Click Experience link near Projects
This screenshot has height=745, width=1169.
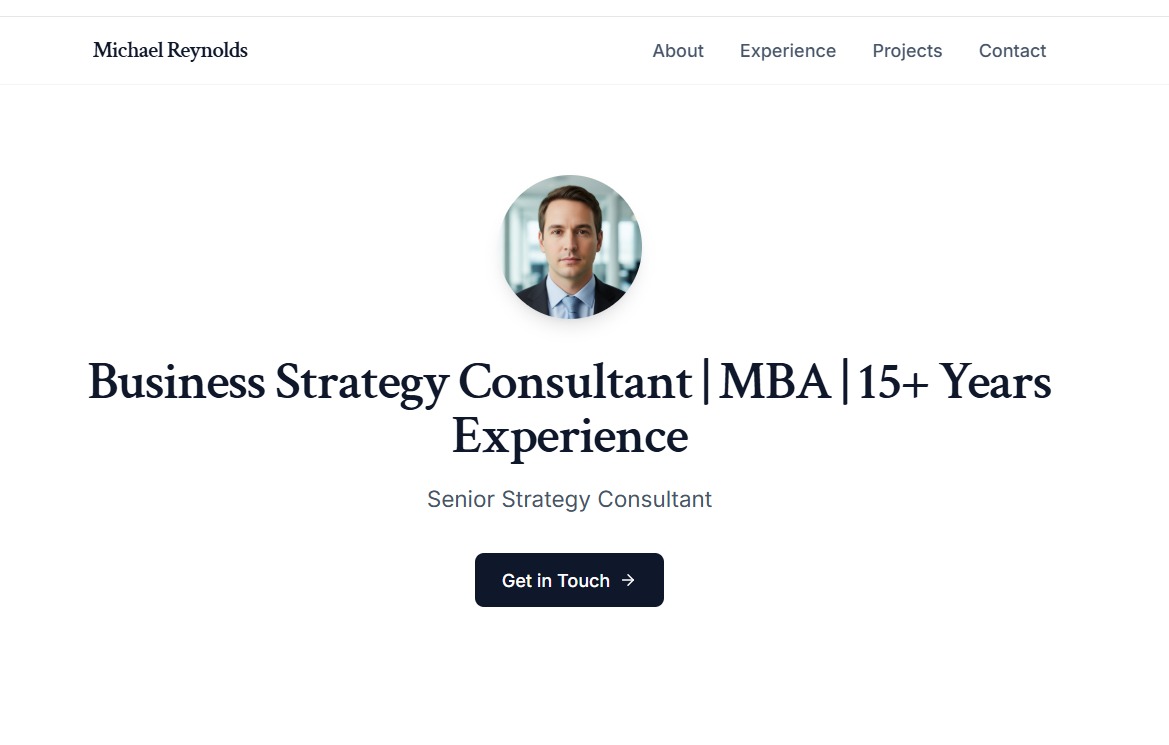click(787, 51)
